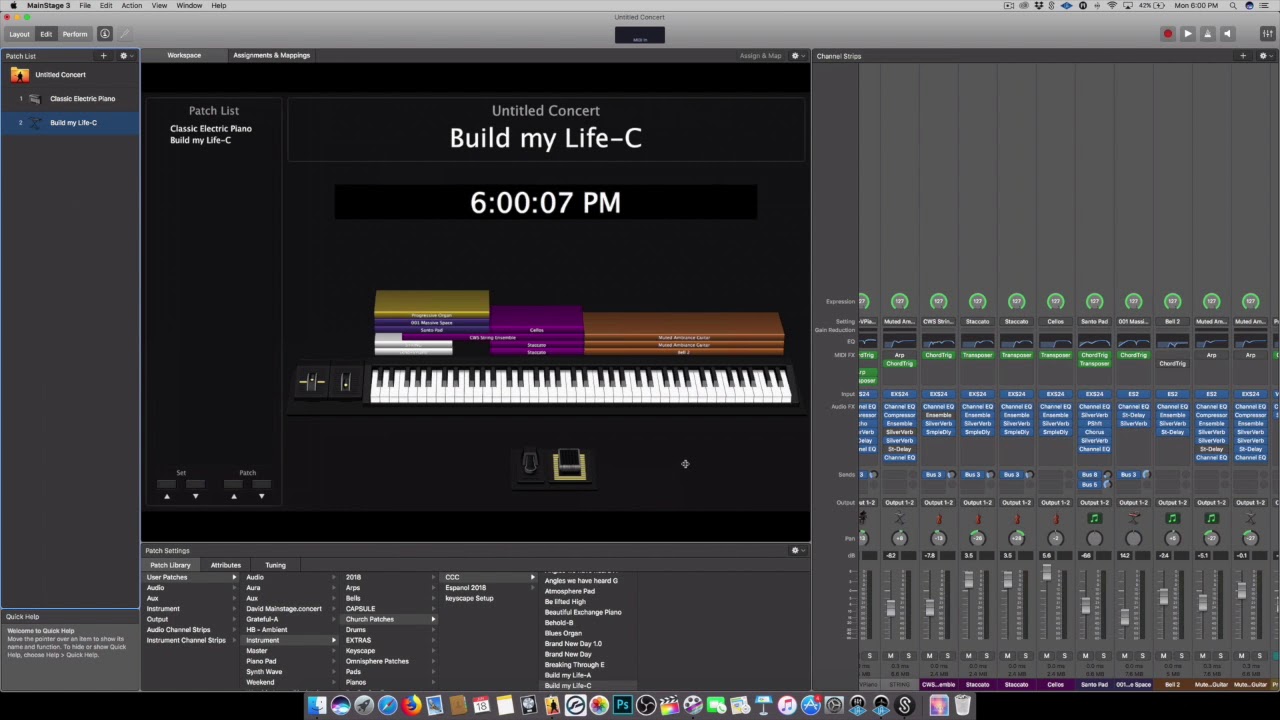Click the tuner icon next to Perform
Viewport: 1280px width, 720px height.
coord(105,34)
